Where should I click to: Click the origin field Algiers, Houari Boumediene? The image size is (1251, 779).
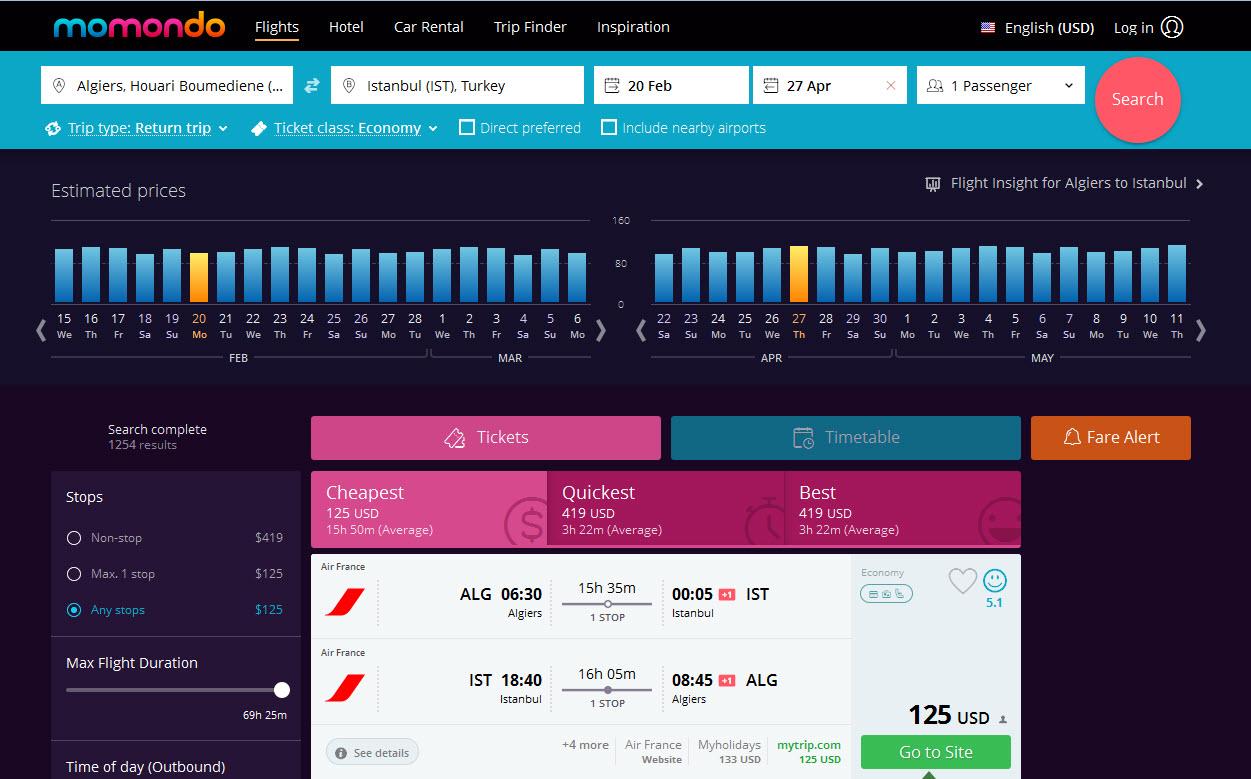(167, 86)
